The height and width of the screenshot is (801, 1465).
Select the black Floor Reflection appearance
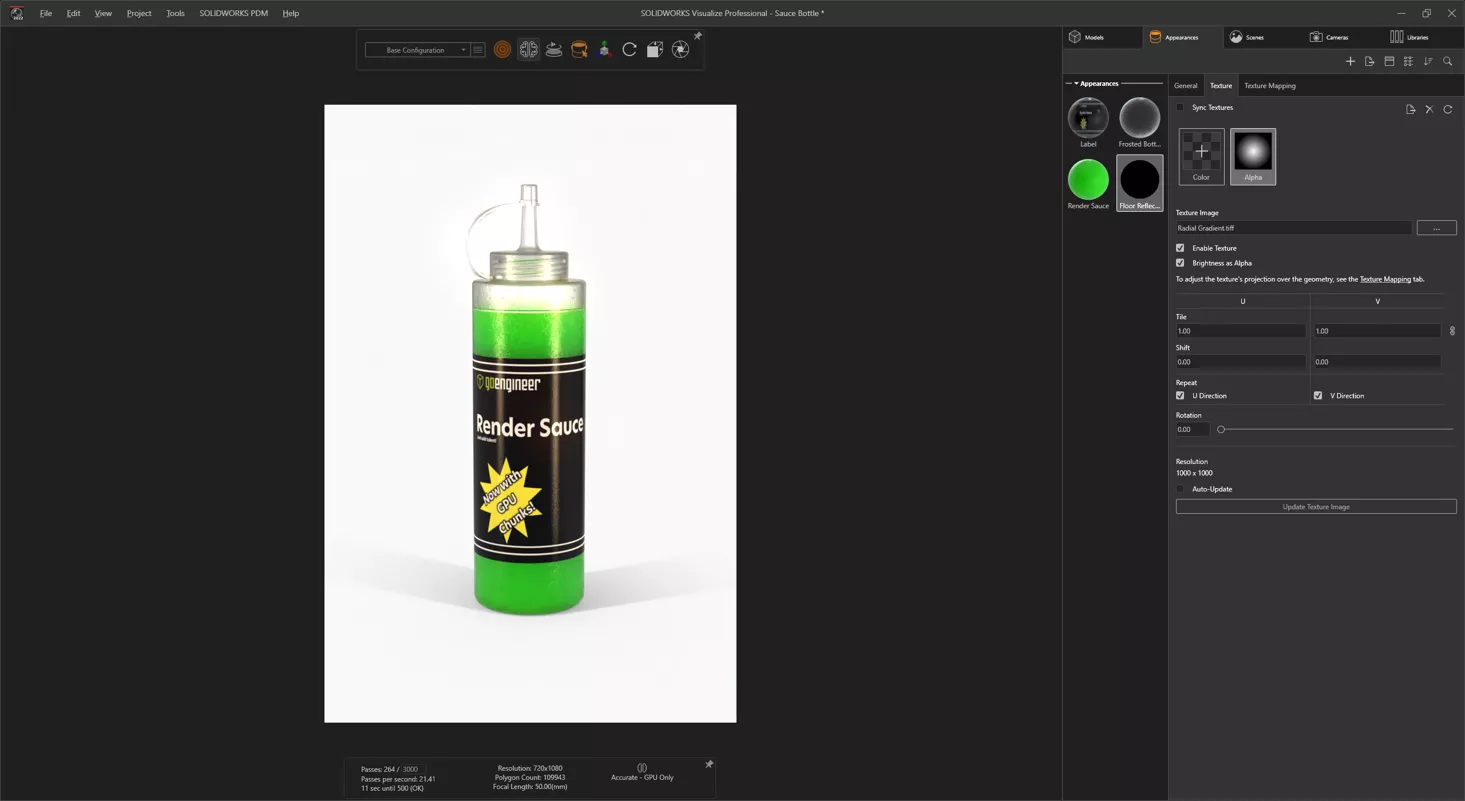click(x=1139, y=181)
